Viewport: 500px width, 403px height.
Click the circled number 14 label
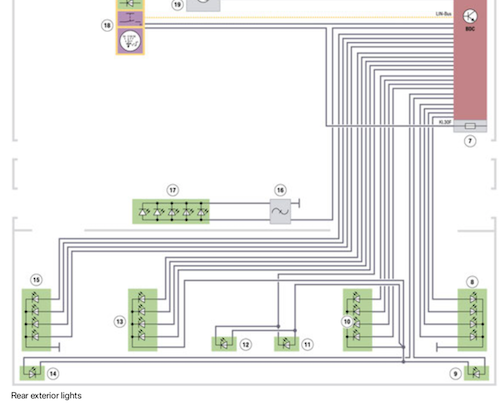(x=53, y=374)
